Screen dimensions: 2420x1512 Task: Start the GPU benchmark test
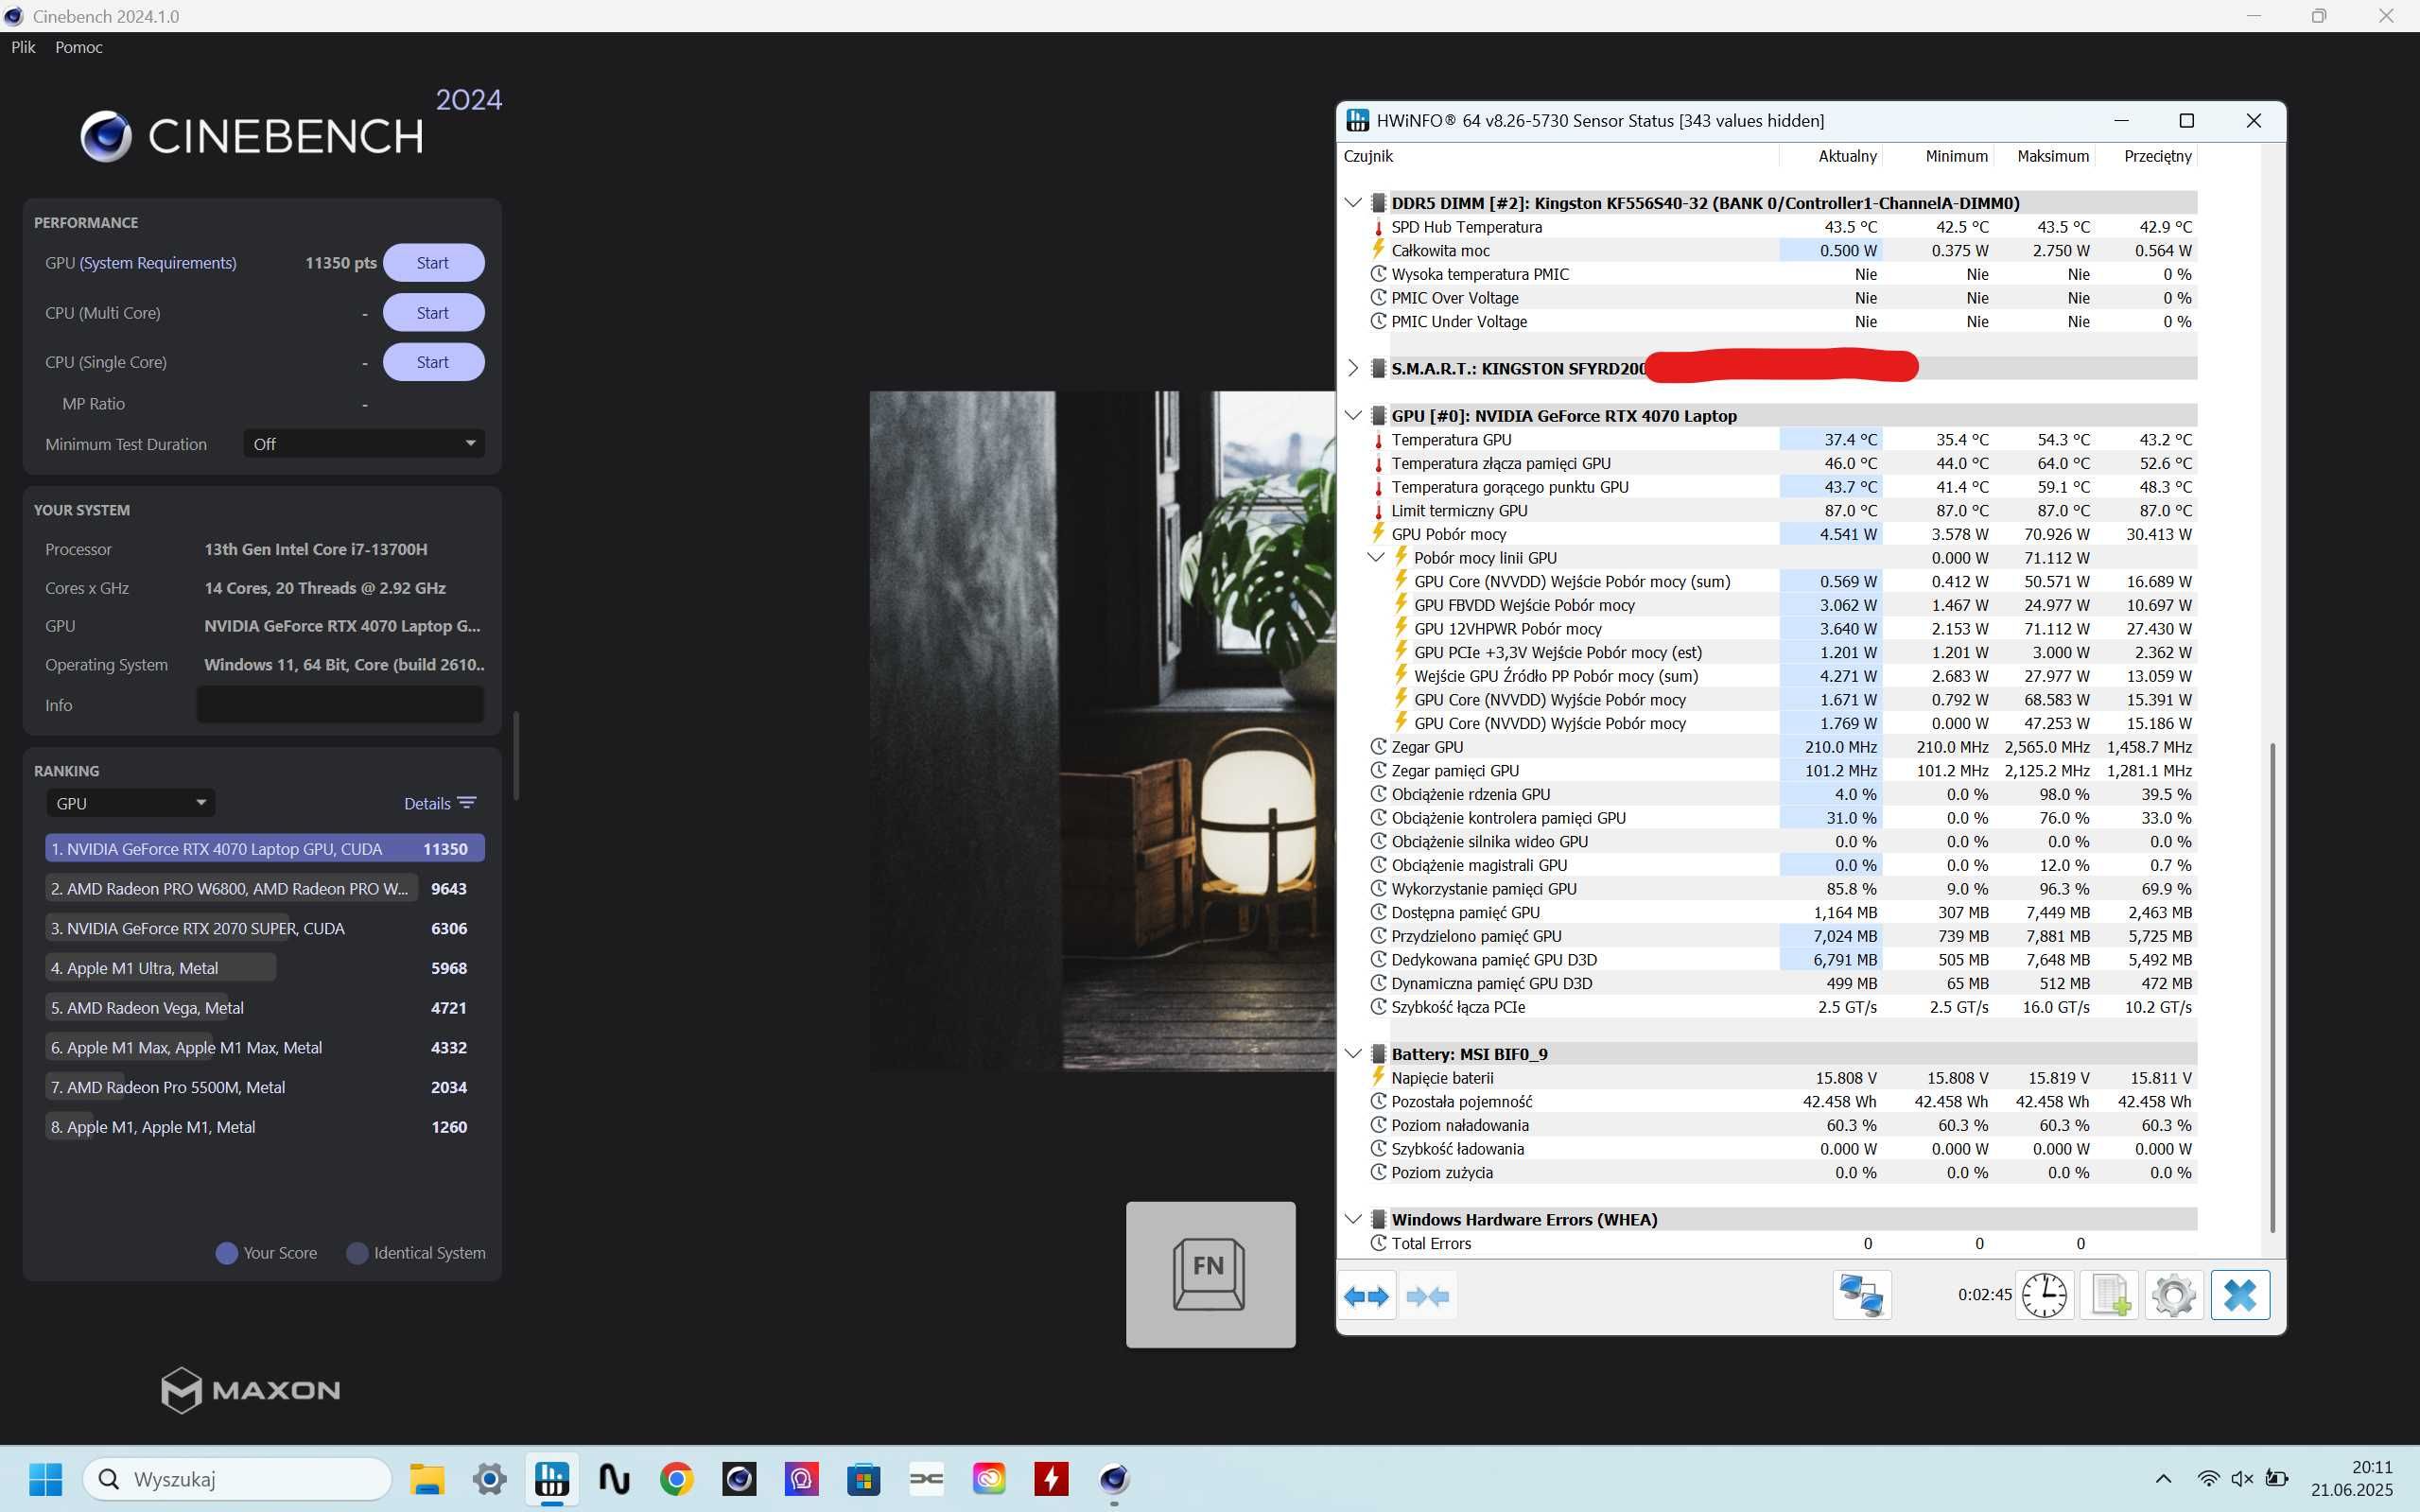coord(433,263)
